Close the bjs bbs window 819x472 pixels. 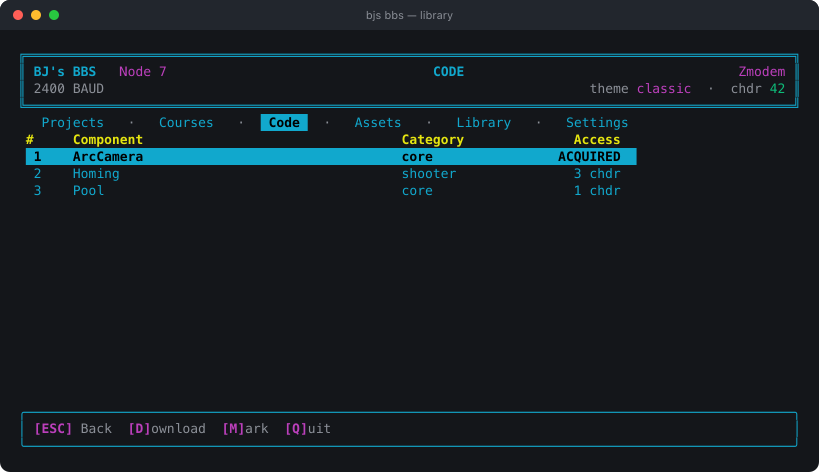pyautogui.click(x=18, y=15)
